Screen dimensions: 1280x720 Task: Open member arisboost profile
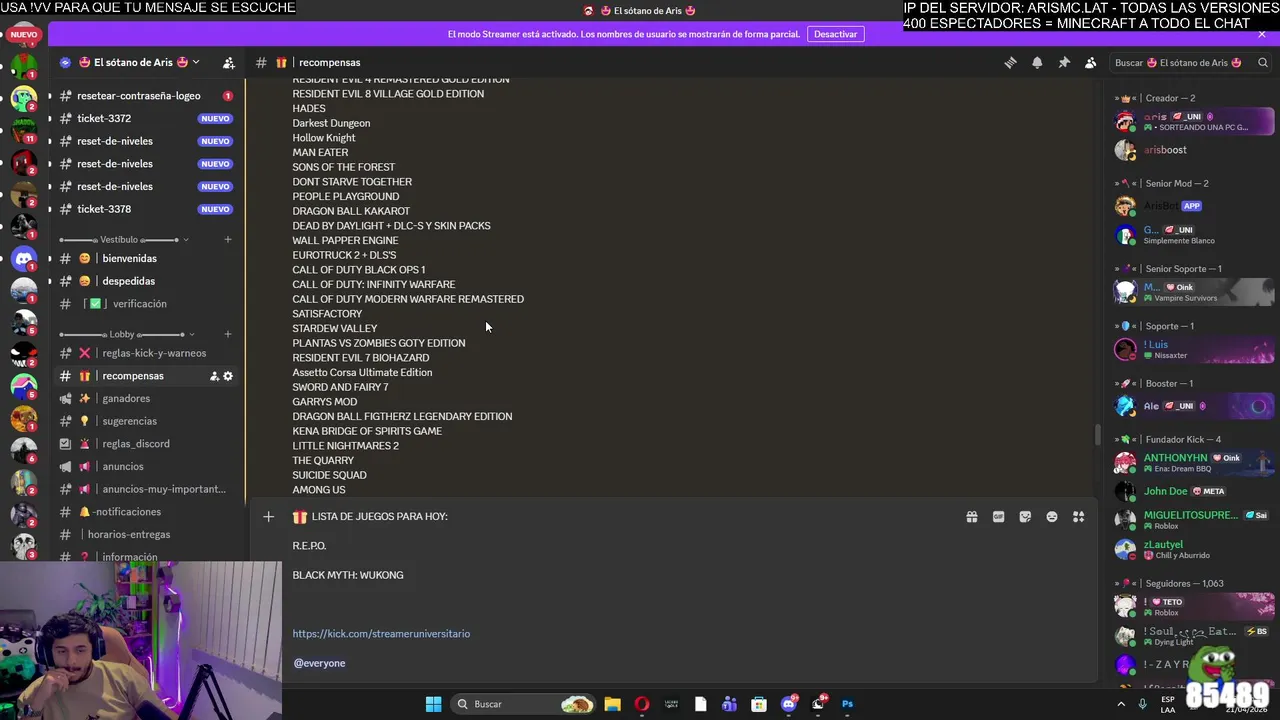point(1194,150)
